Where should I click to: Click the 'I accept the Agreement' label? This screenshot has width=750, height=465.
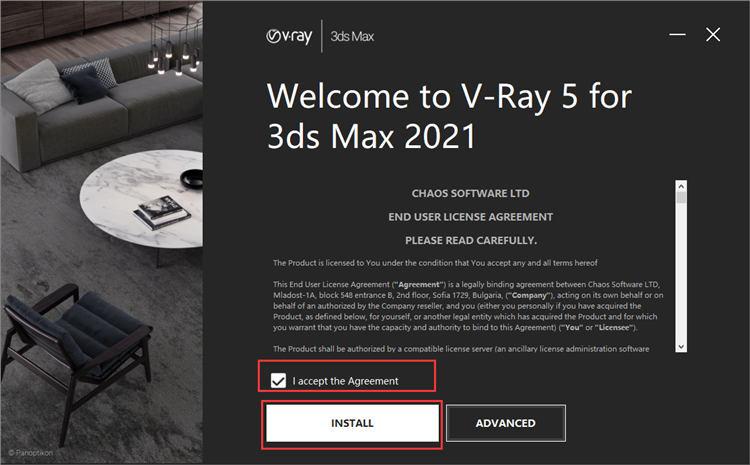click(x=345, y=381)
